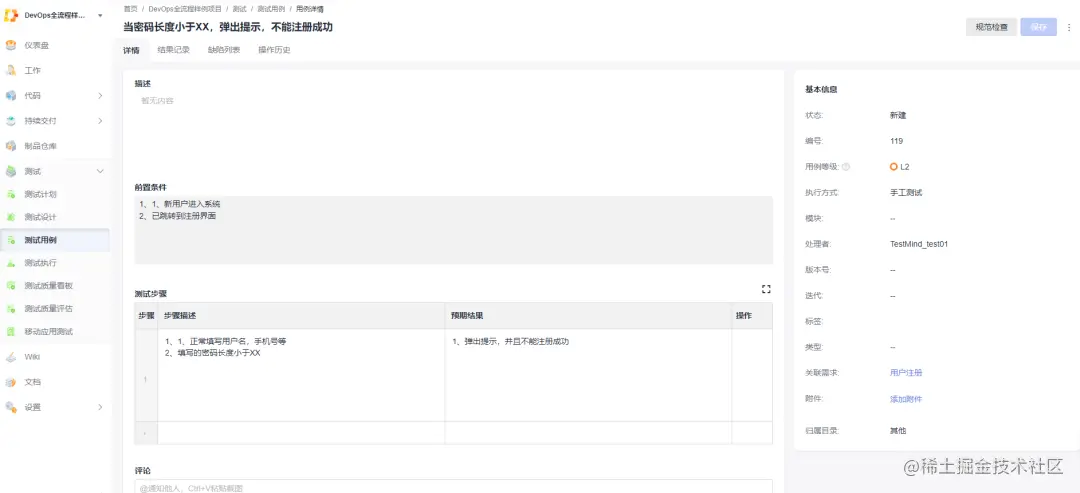Viewport: 1080px width, 493px height.
Task: Click the test case title text
Action: pos(228,27)
